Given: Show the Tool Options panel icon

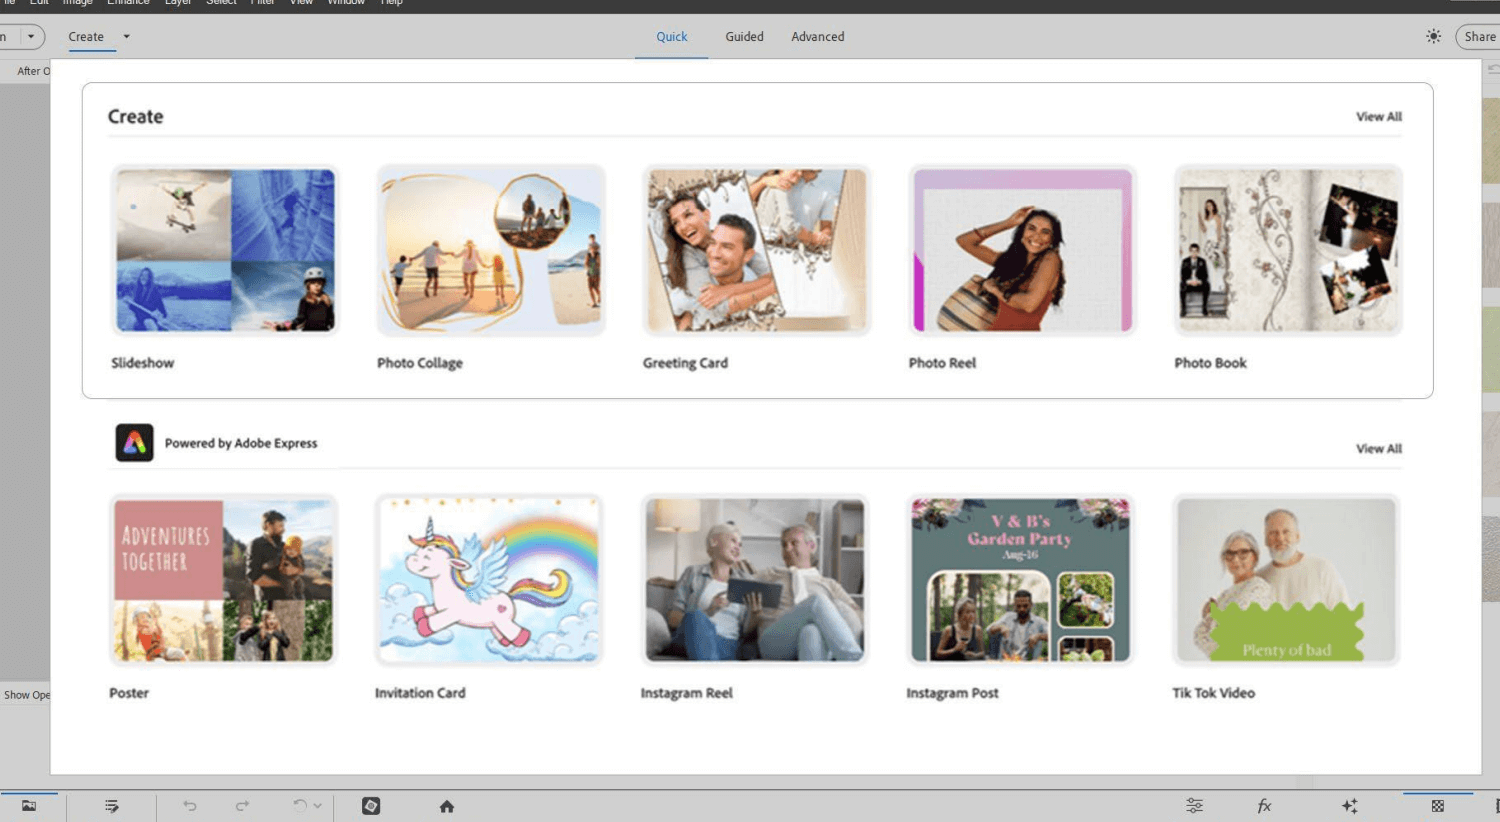Looking at the screenshot, I should pyautogui.click(x=111, y=806).
